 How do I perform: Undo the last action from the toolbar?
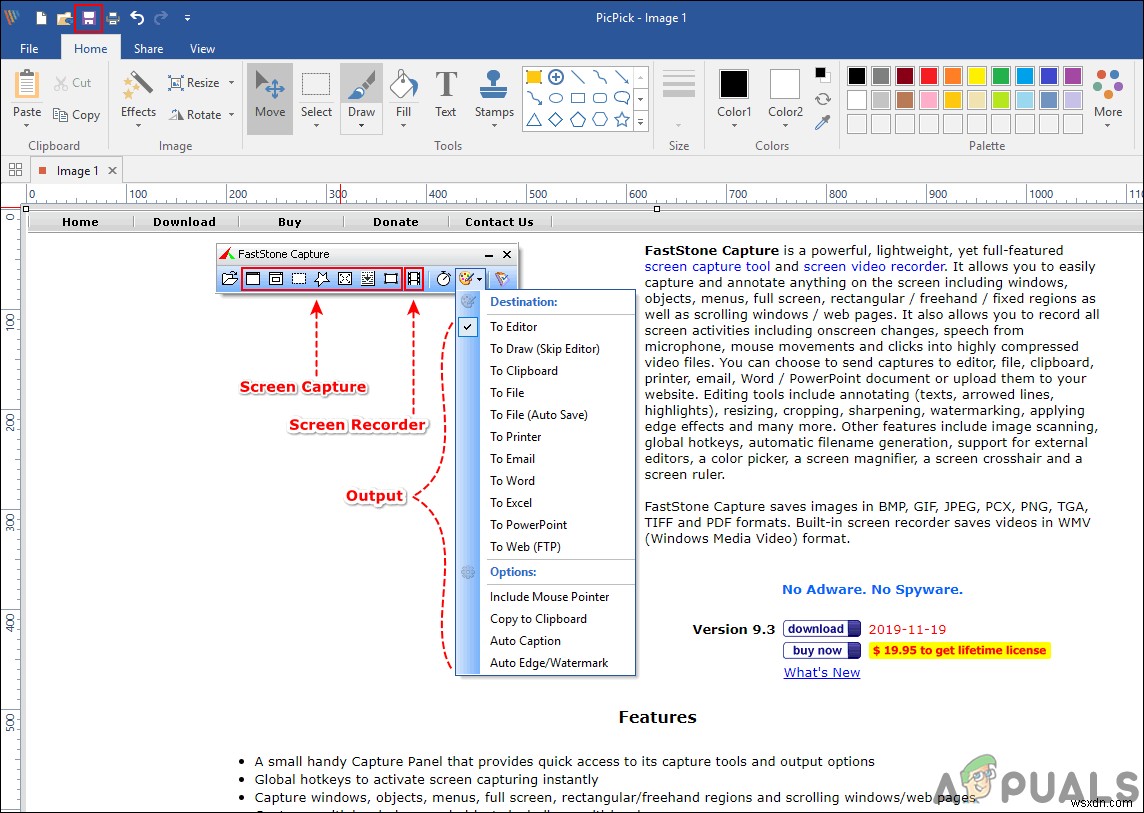pyautogui.click(x=136, y=17)
